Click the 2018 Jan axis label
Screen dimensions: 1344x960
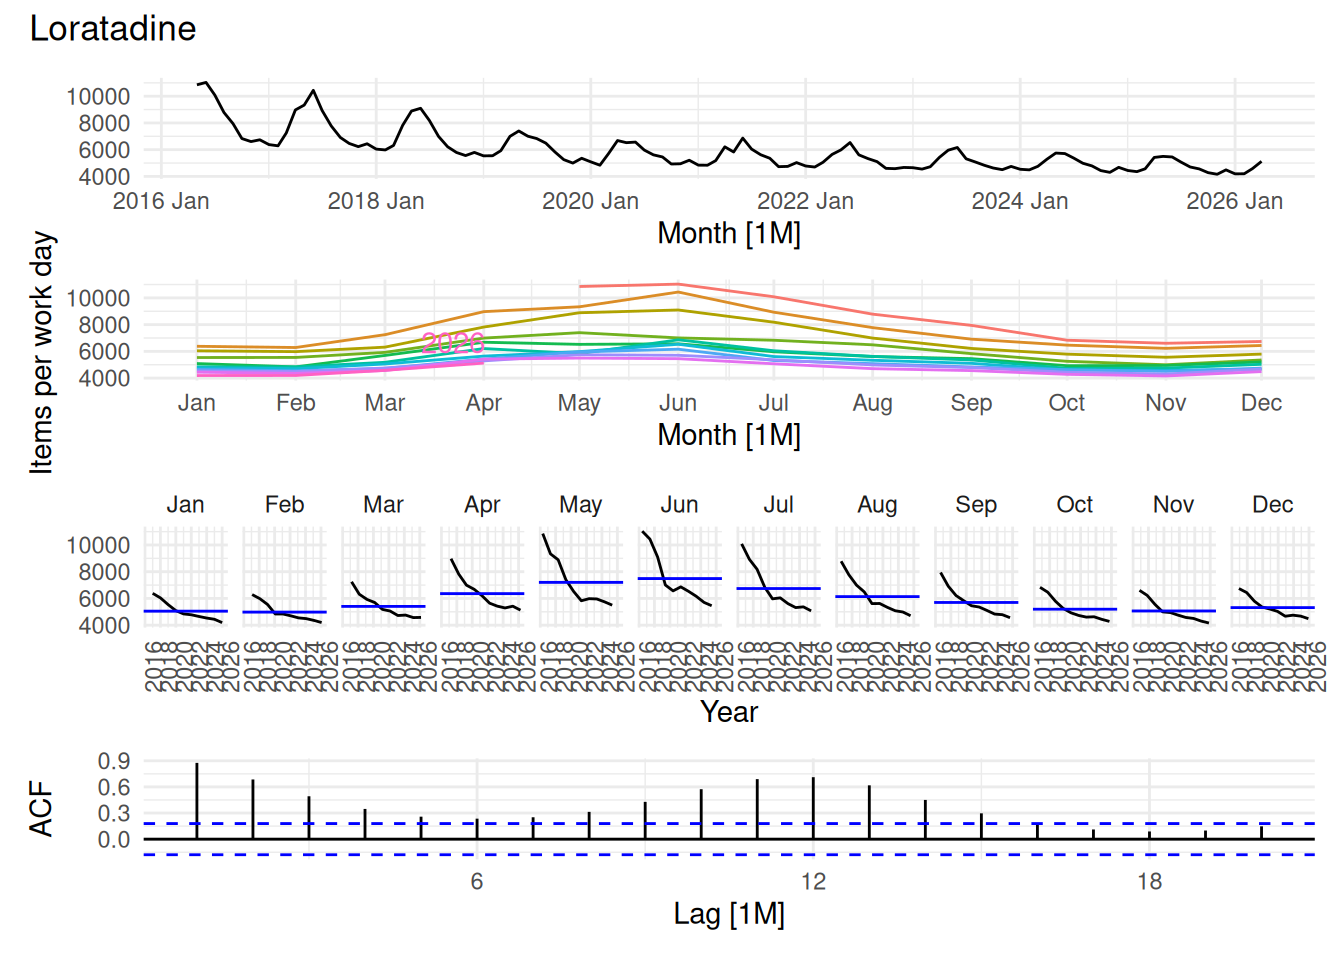coord(376,201)
